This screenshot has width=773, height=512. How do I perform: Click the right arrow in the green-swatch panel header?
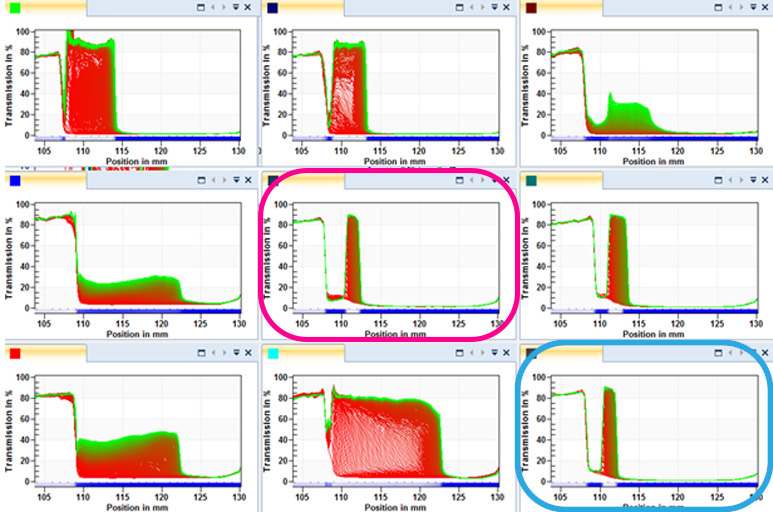(224, 7)
